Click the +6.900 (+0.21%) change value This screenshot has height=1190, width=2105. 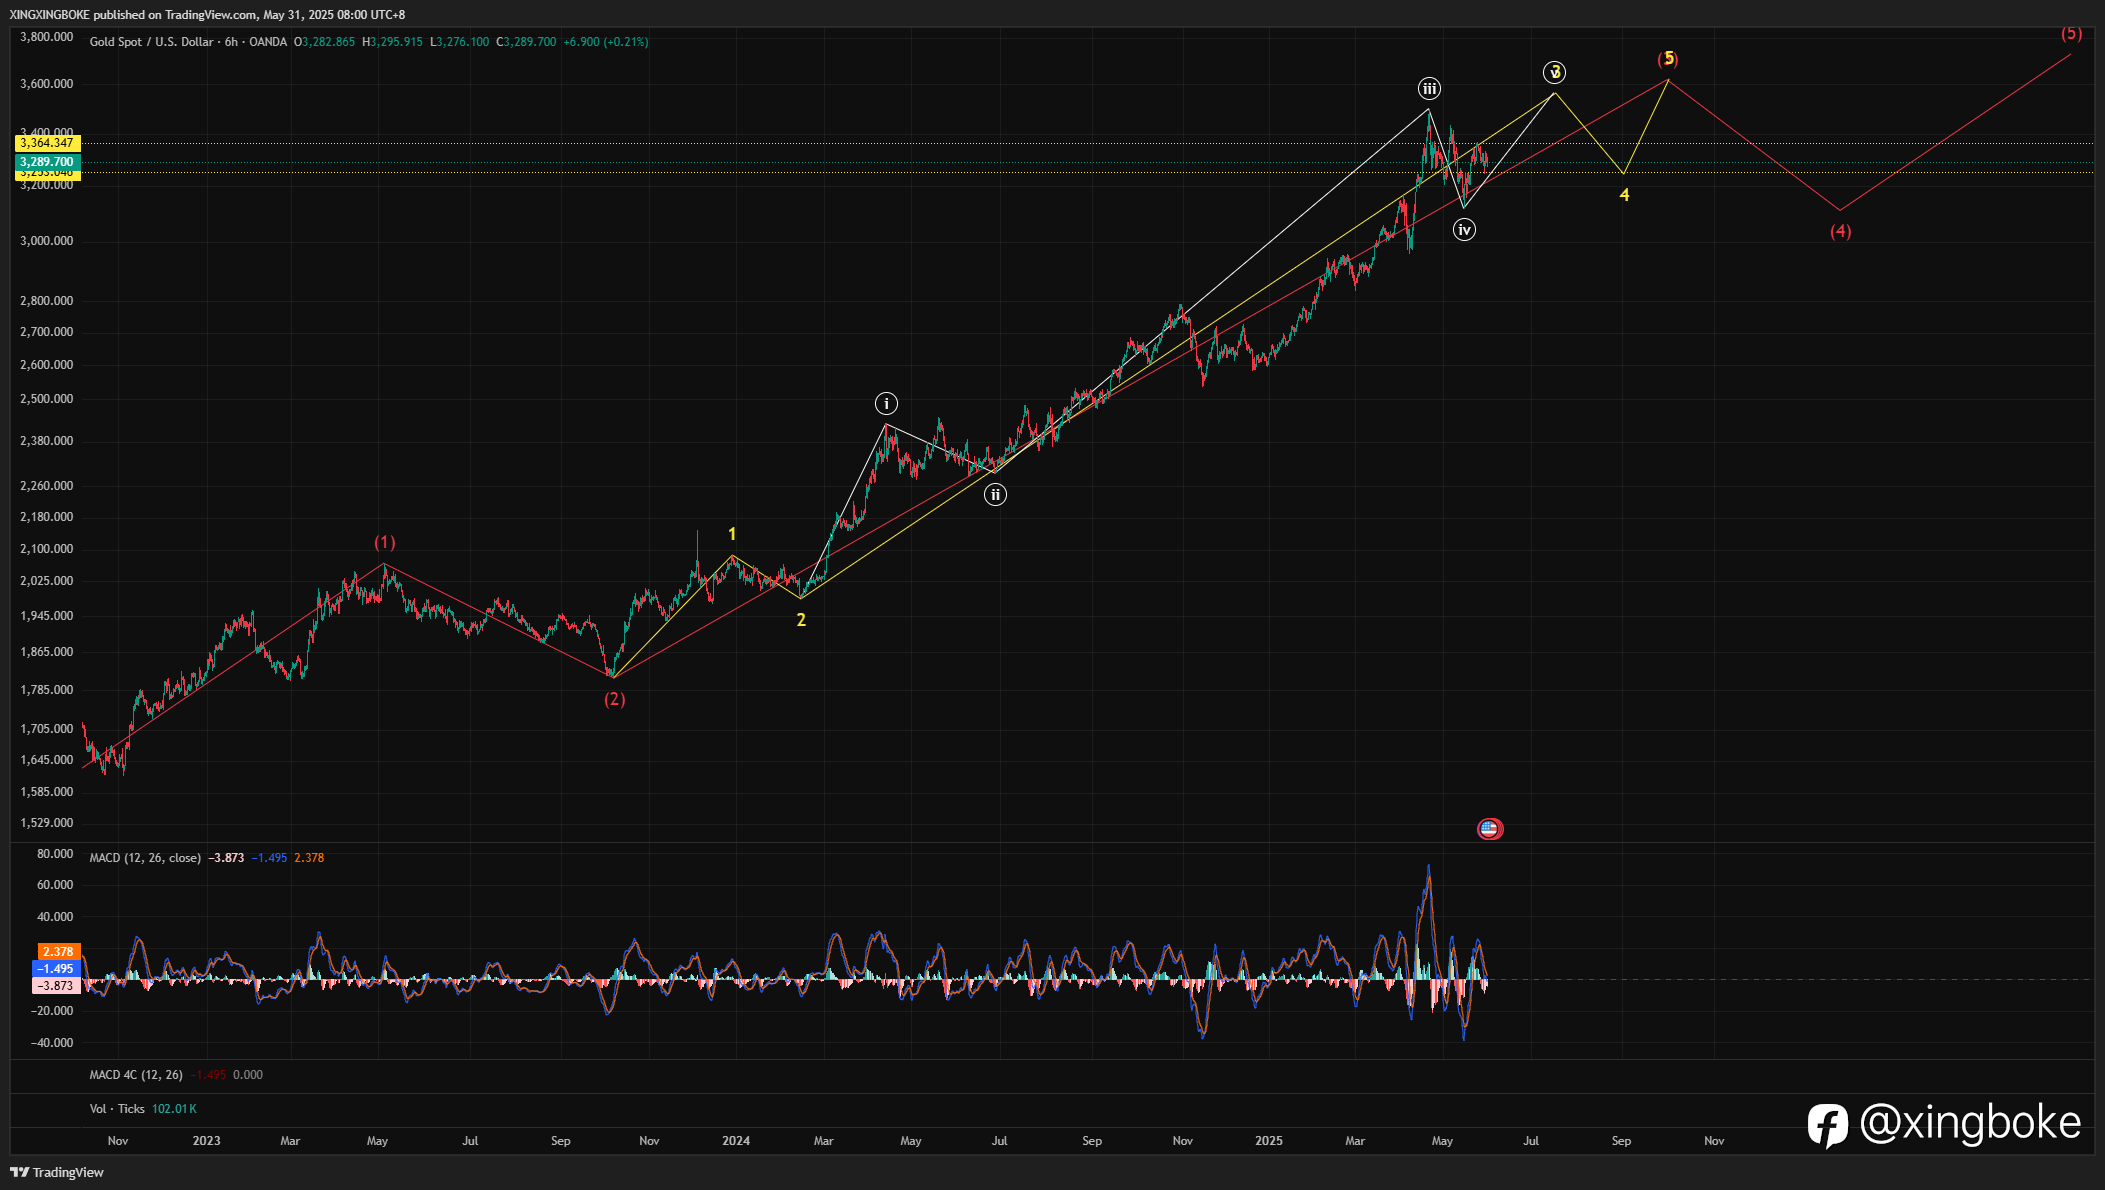(606, 42)
